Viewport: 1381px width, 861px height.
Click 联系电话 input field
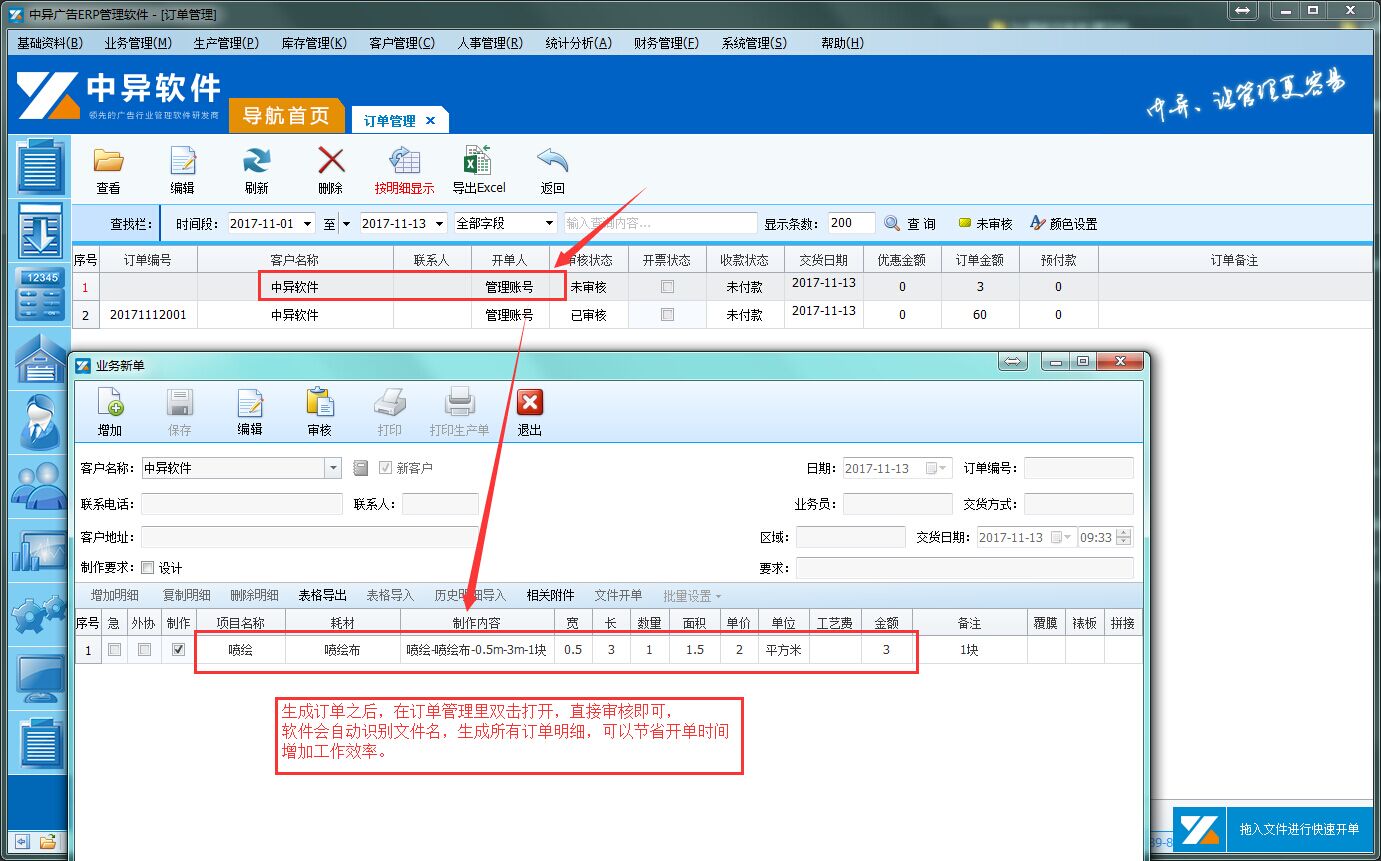(x=241, y=504)
